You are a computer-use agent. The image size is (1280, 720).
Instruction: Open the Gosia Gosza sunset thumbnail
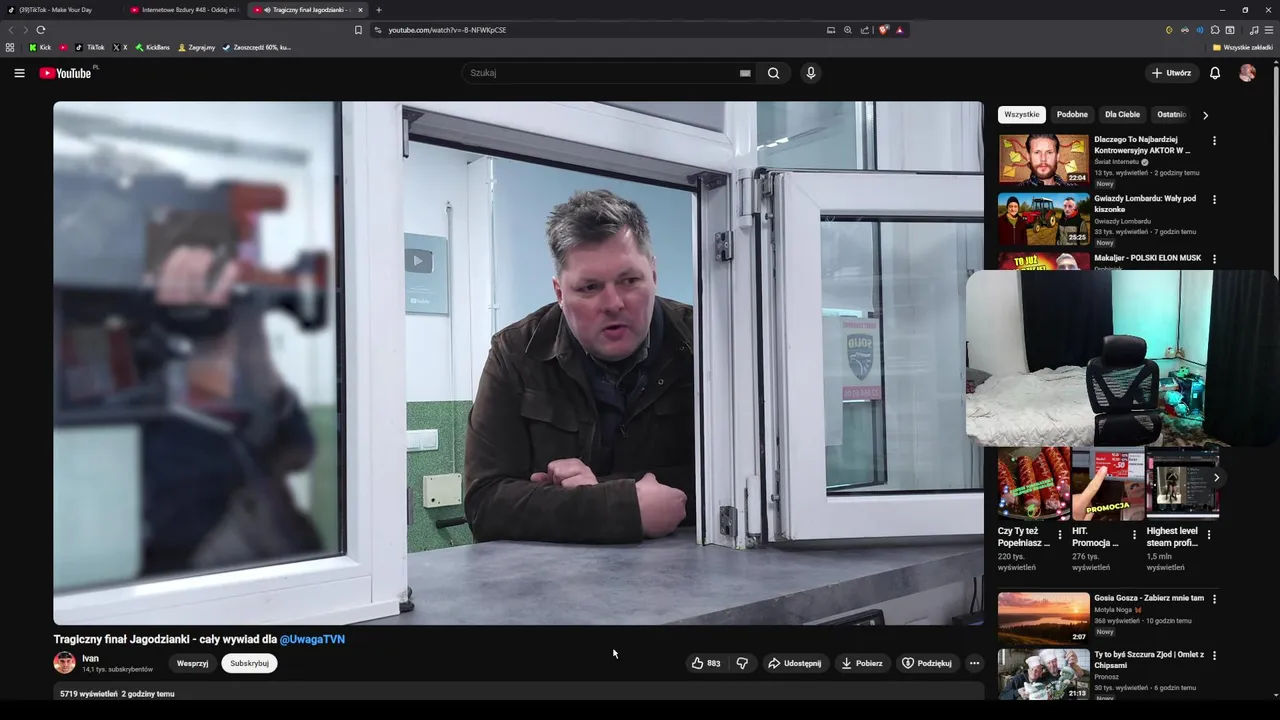click(x=1043, y=618)
